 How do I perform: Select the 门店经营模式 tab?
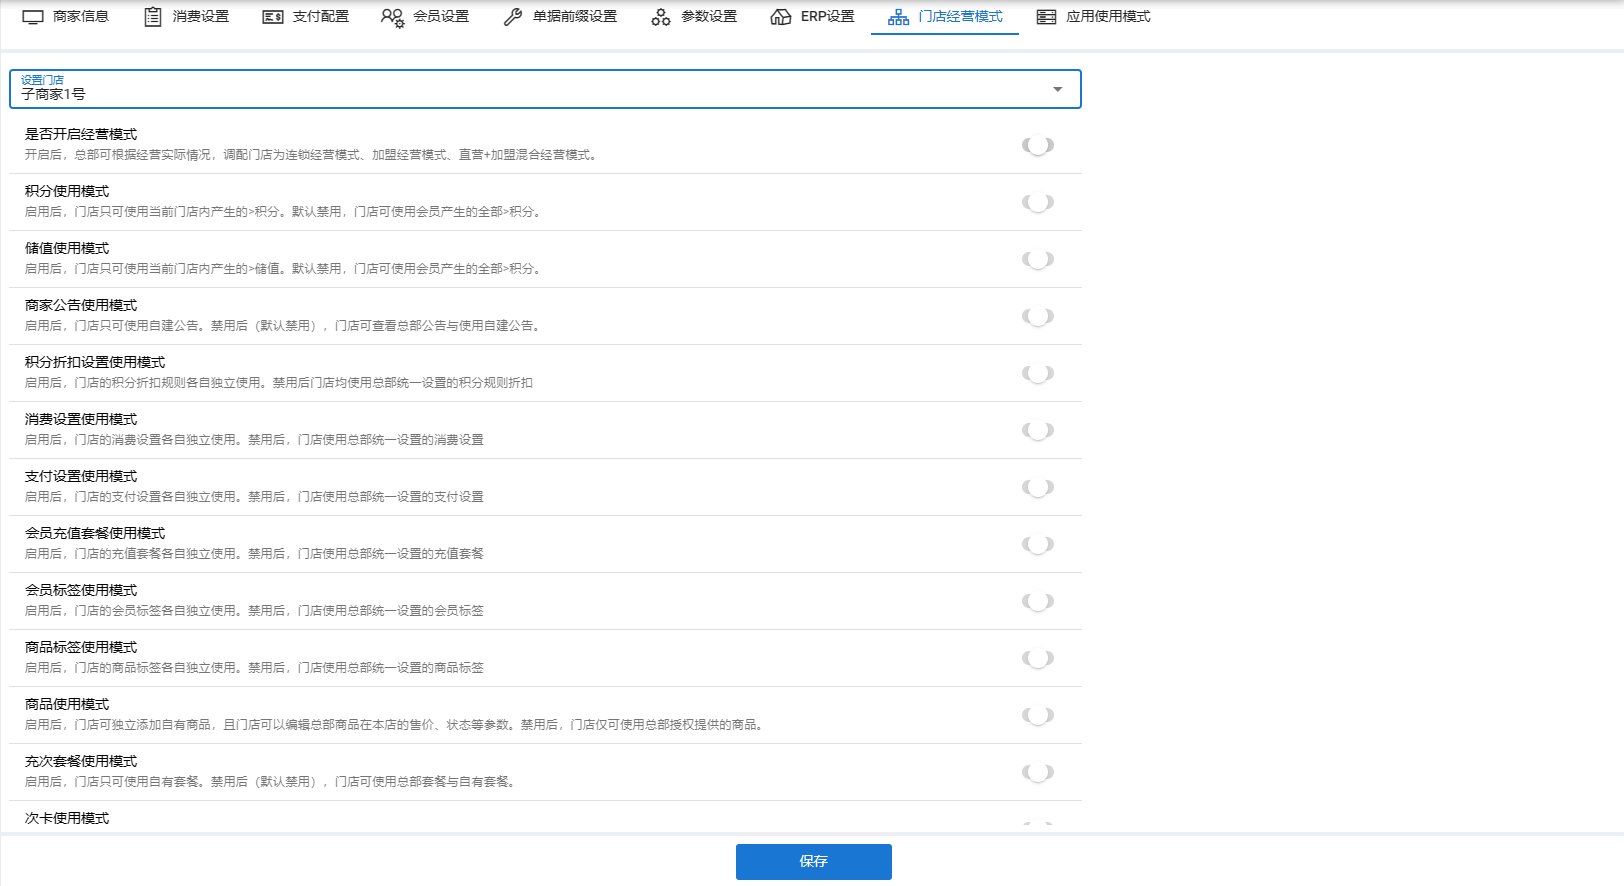(x=945, y=17)
